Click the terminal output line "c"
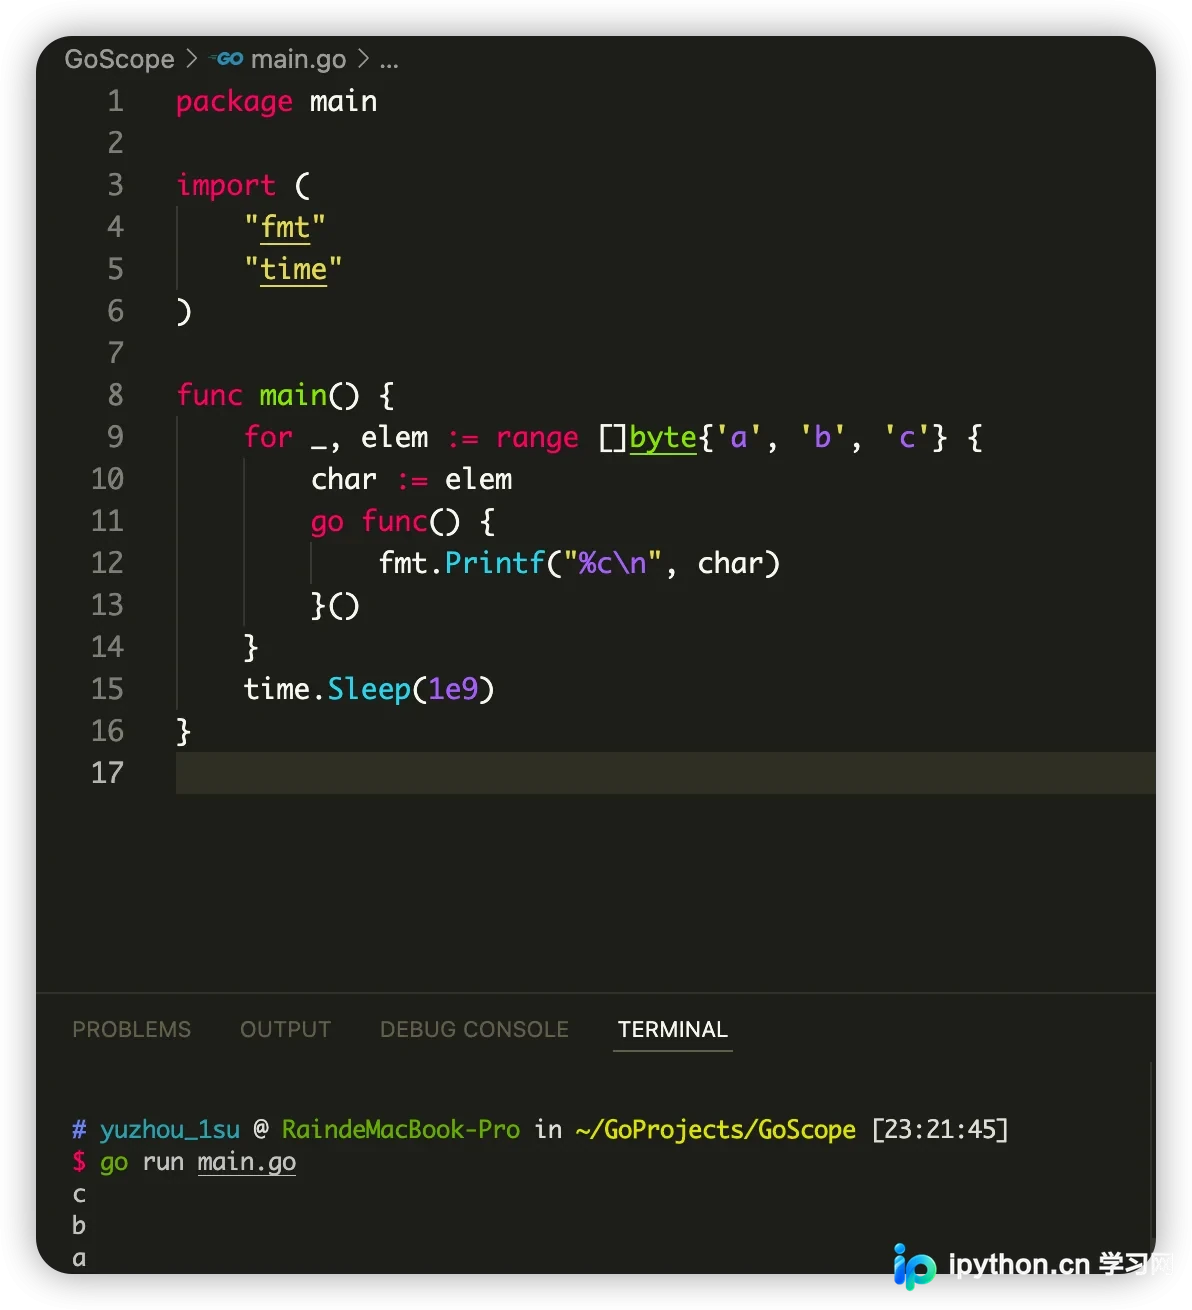 tap(79, 1194)
